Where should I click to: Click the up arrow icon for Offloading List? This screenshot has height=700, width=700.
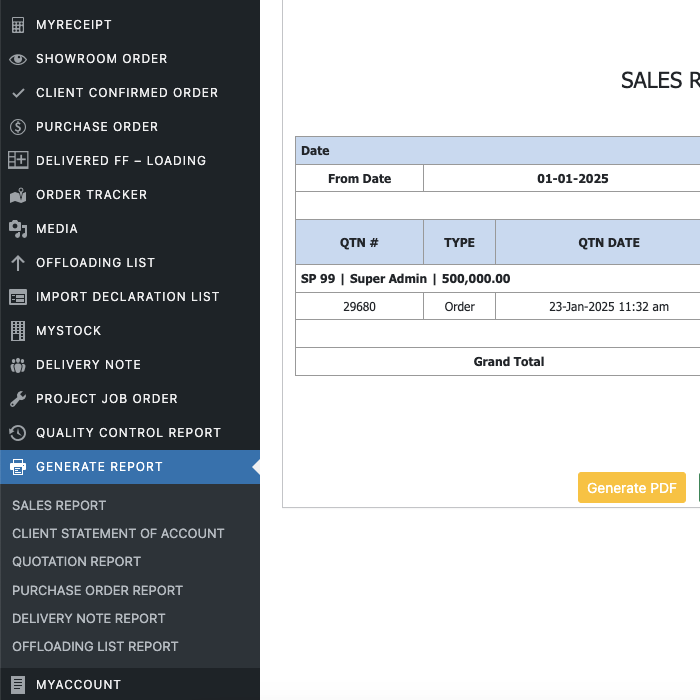[x=18, y=263]
